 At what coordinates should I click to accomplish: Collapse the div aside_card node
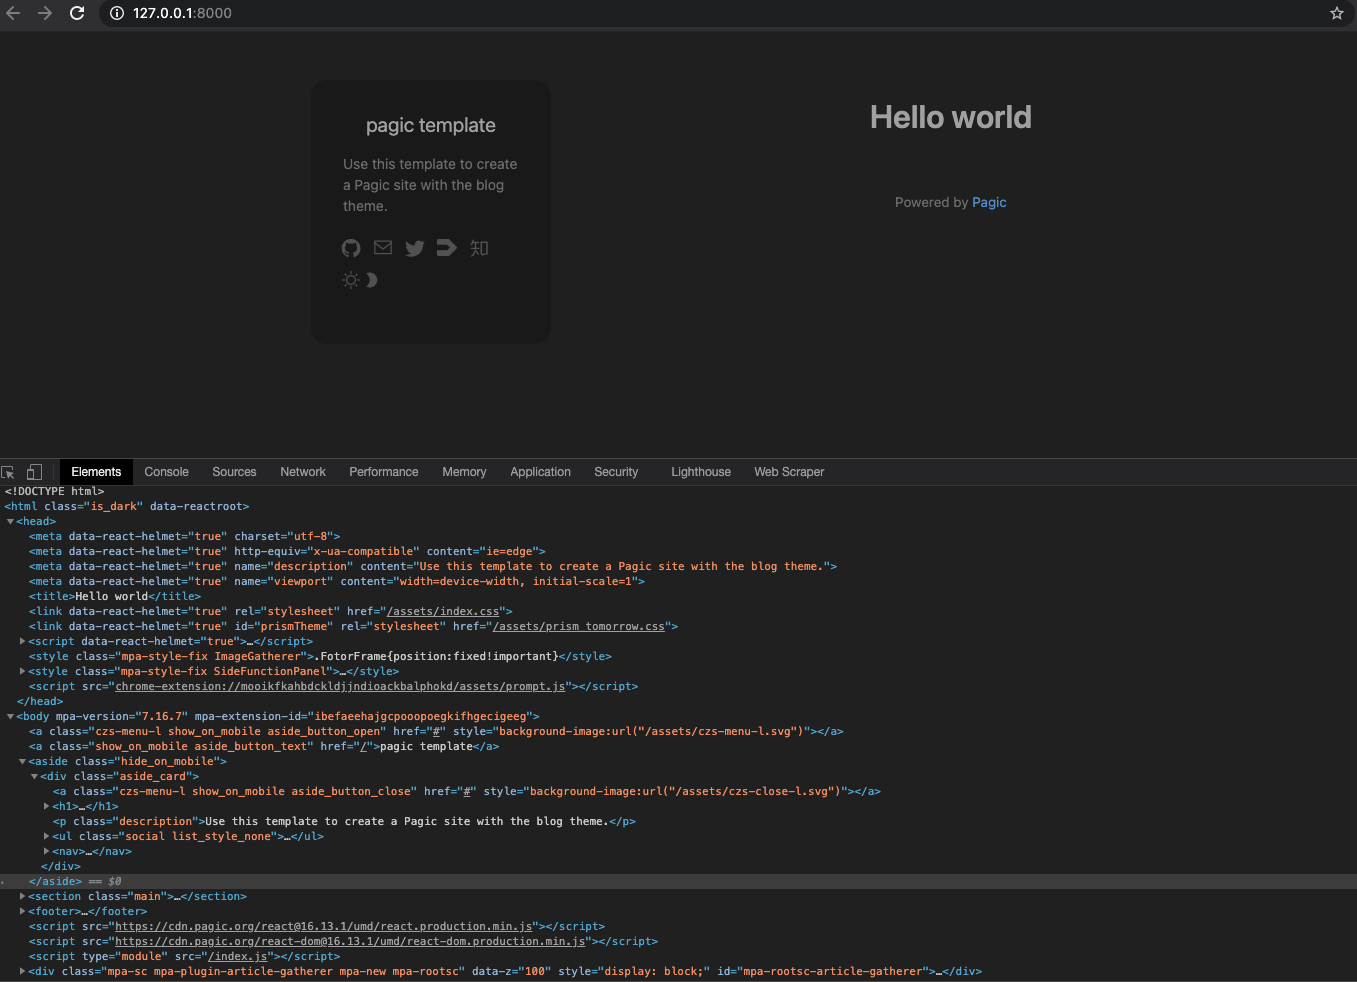34,777
